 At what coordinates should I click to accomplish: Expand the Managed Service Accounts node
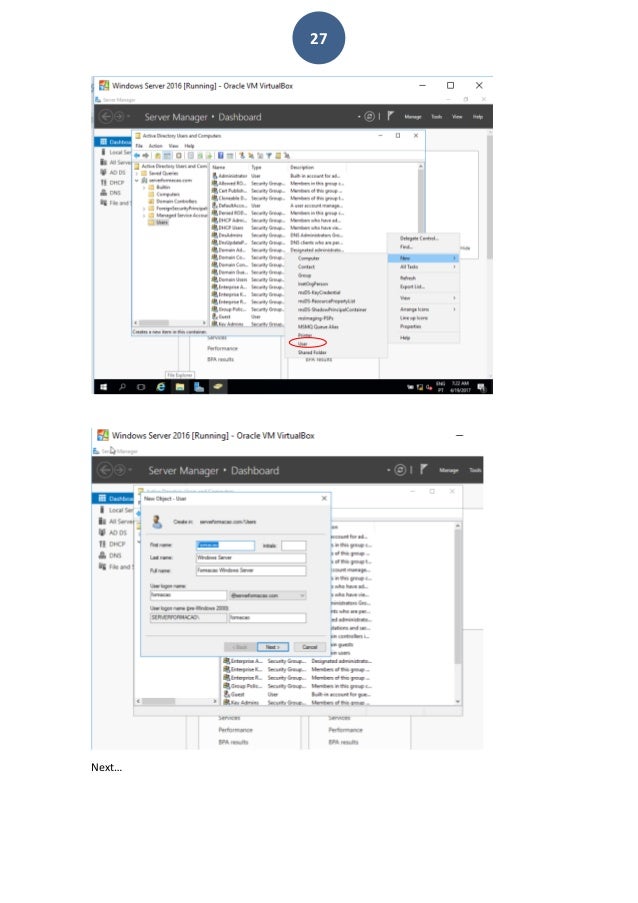pos(144,215)
